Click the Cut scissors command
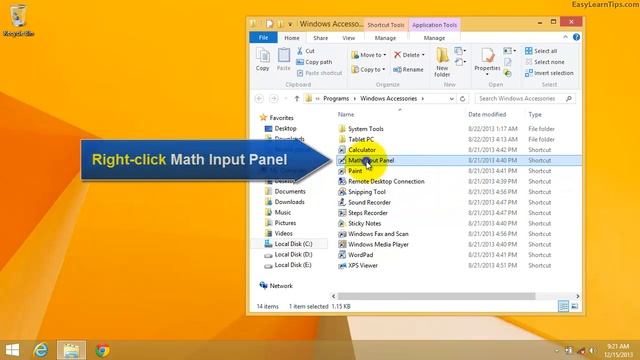Viewport: 640px width, 360px height. (x=305, y=51)
